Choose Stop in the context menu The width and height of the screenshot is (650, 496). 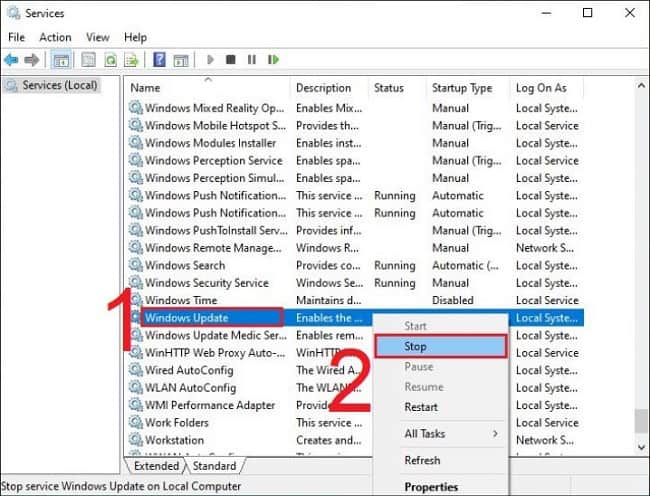tap(440, 346)
